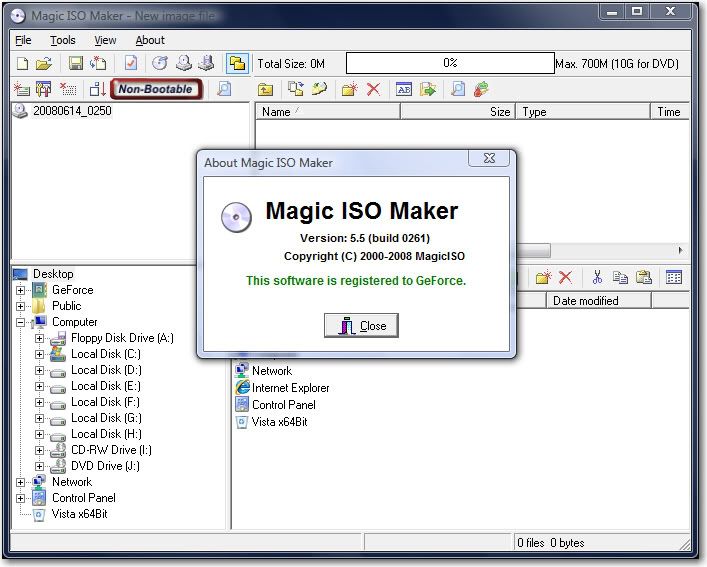Click the paste clipboard icon
This screenshot has width=707, height=567.
(643, 277)
